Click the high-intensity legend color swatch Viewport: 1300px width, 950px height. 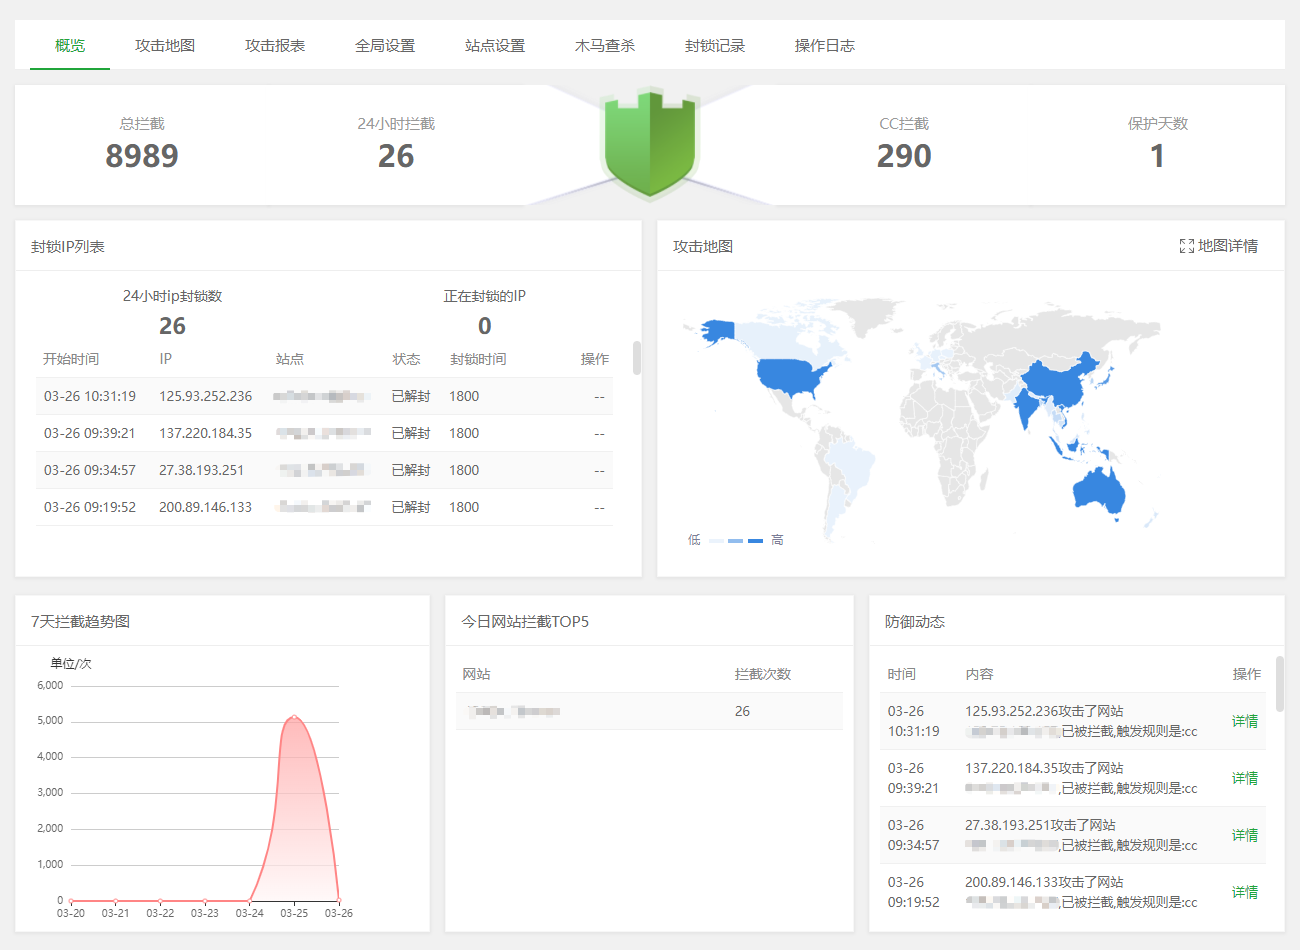[755, 540]
